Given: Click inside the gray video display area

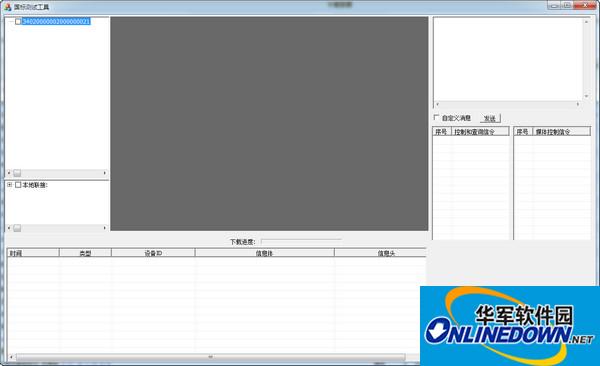Looking at the screenshot, I should point(269,123).
